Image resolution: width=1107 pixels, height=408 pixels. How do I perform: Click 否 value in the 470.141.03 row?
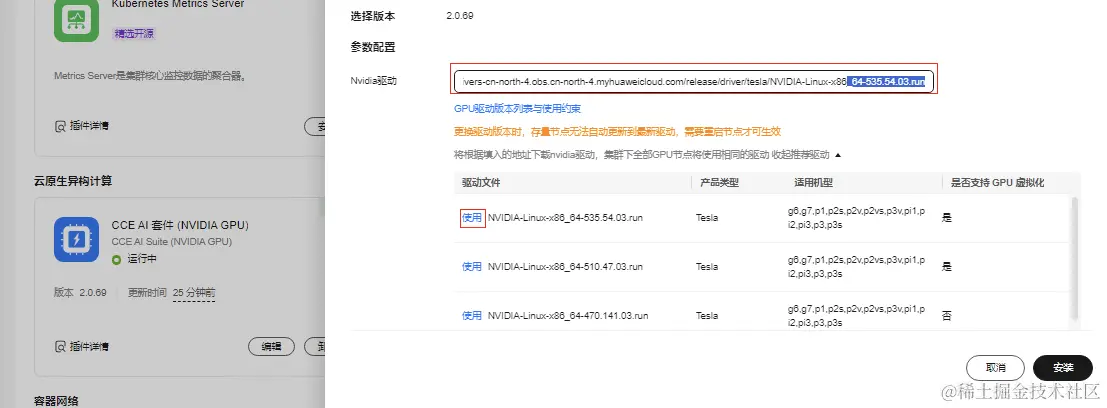947,316
